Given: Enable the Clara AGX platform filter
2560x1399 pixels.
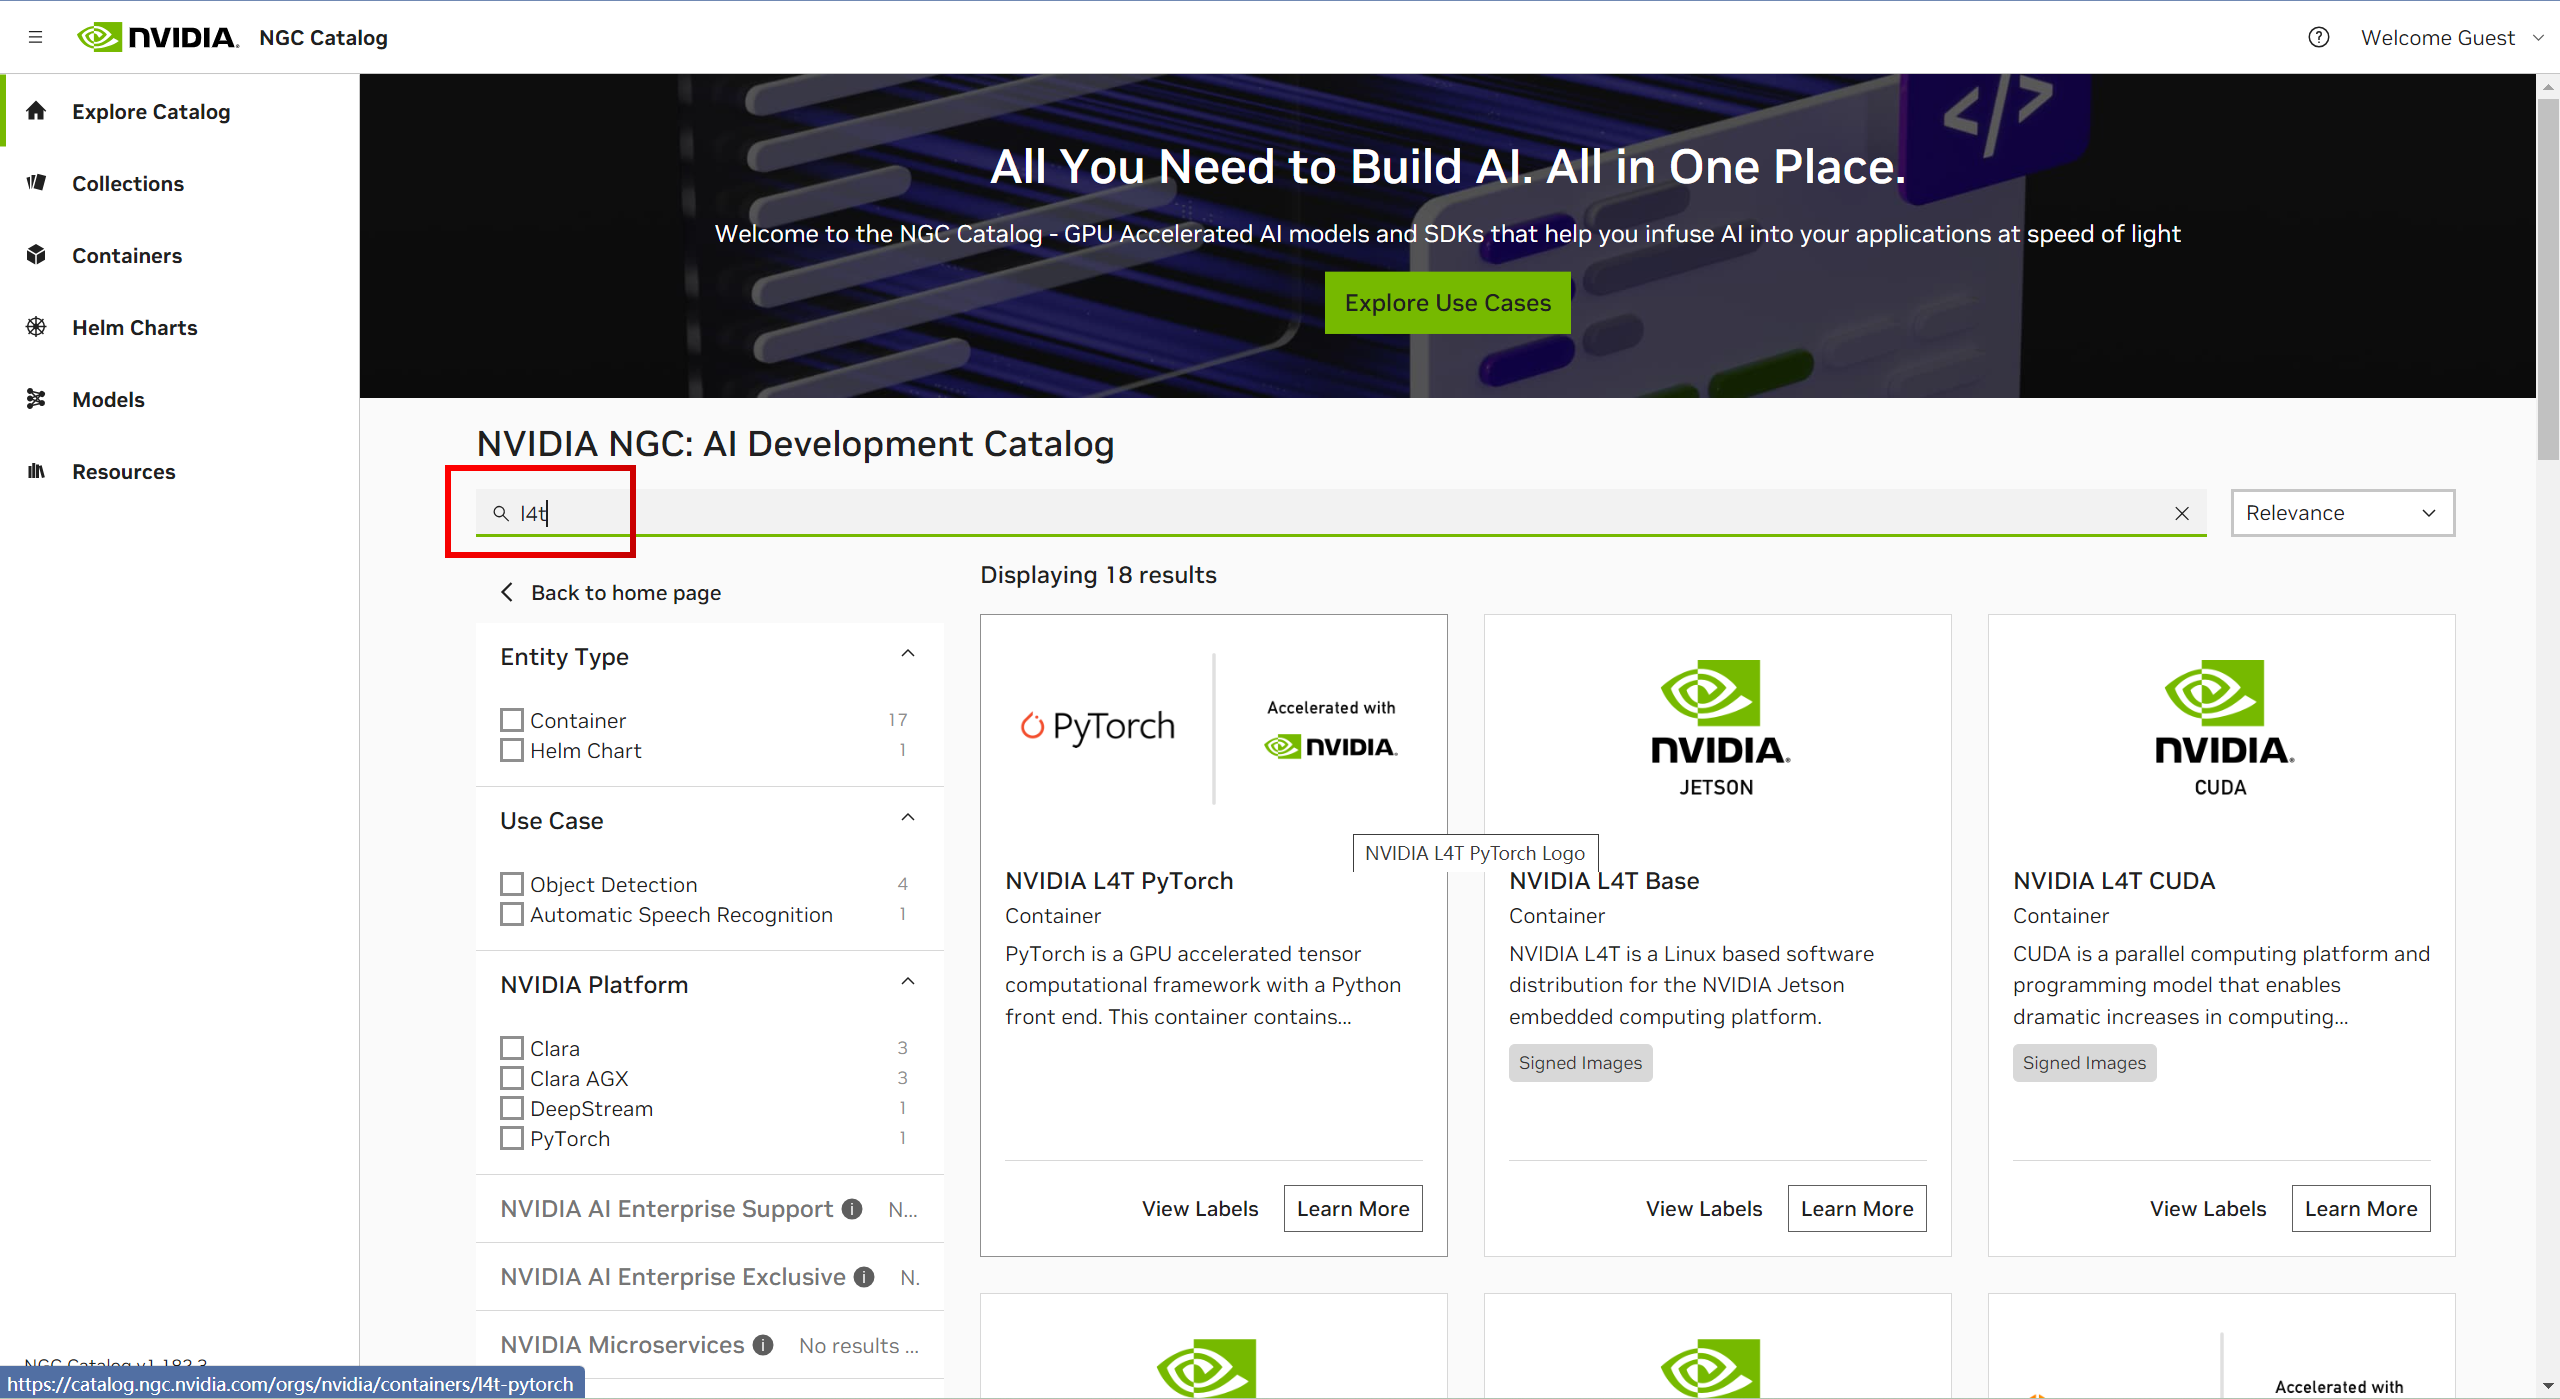Looking at the screenshot, I should (x=512, y=1078).
